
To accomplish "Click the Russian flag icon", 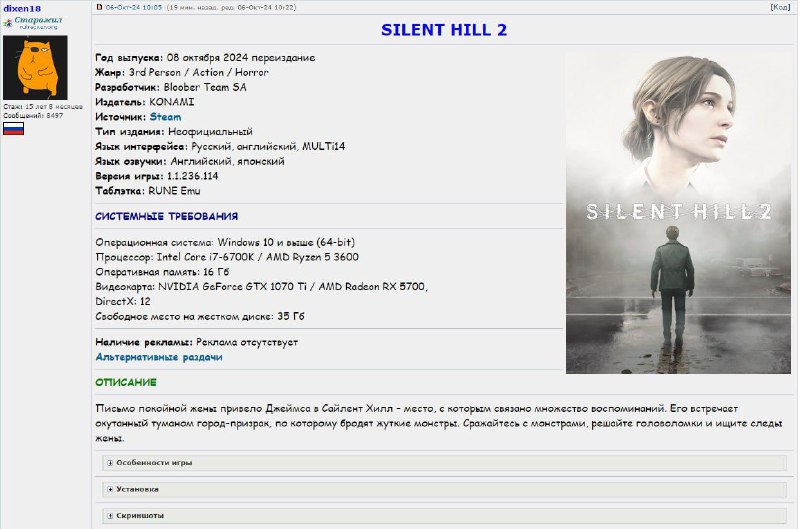I will pos(13,129).
